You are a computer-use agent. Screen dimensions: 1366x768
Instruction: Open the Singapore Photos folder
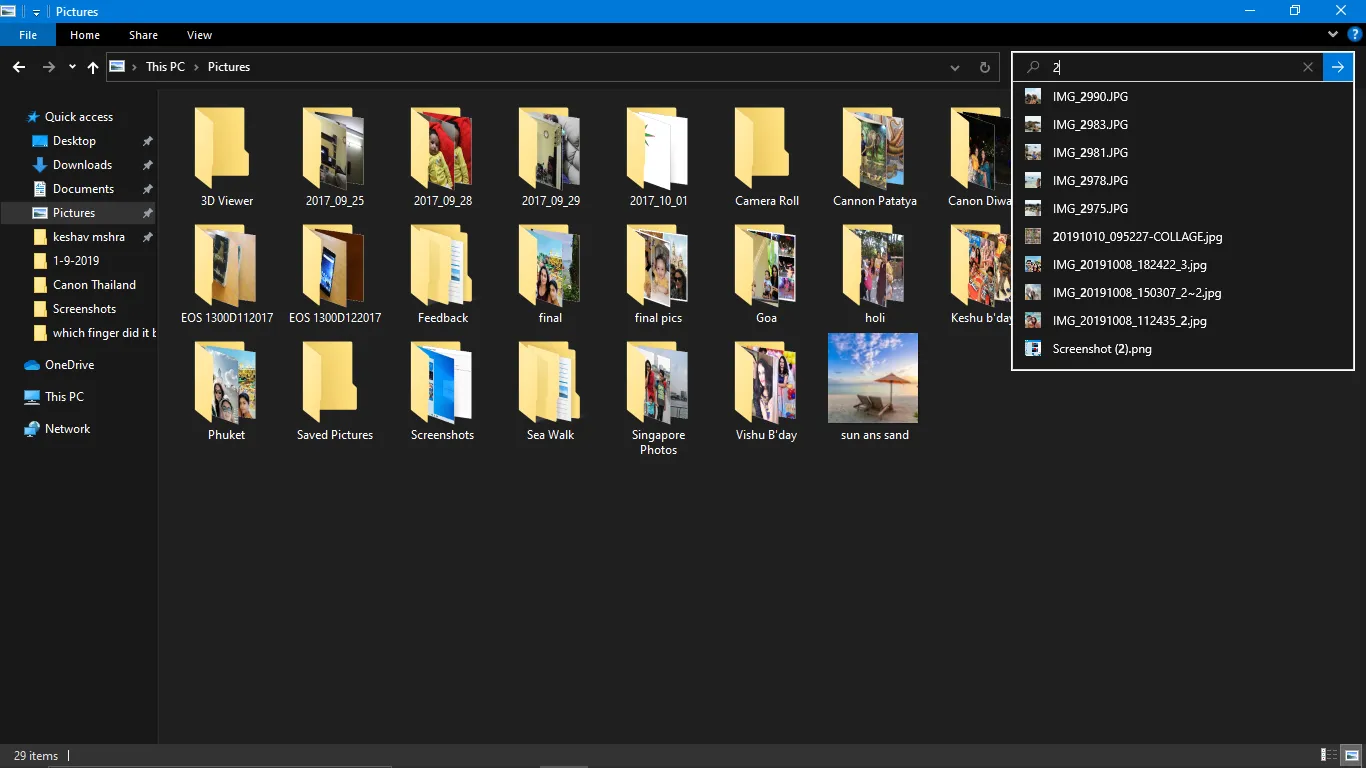point(659,398)
